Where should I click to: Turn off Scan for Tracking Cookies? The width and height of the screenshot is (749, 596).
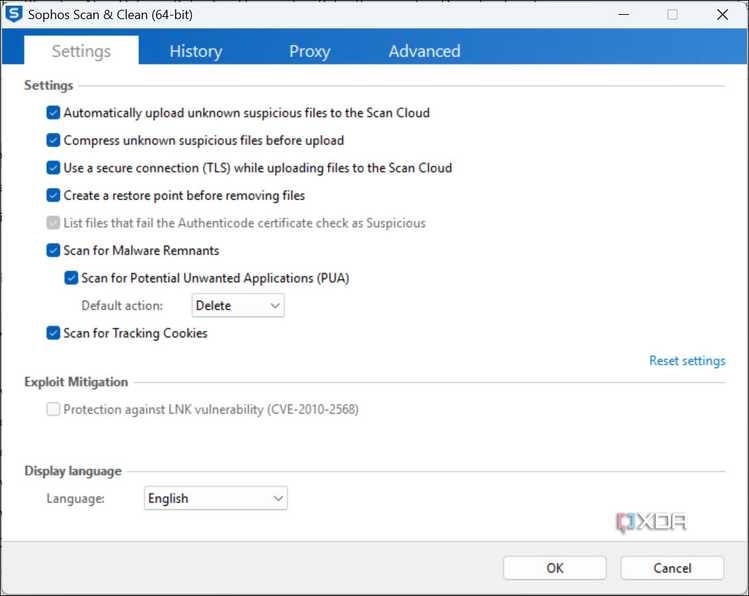[x=53, y=333]
